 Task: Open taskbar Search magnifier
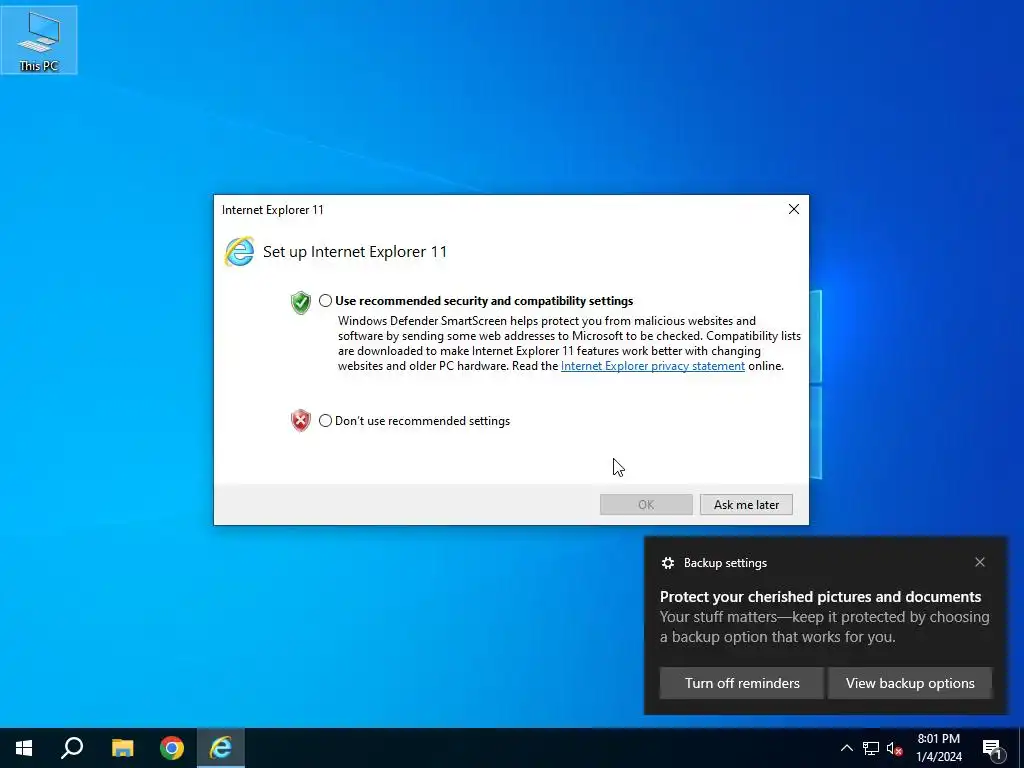pos(72,748)
